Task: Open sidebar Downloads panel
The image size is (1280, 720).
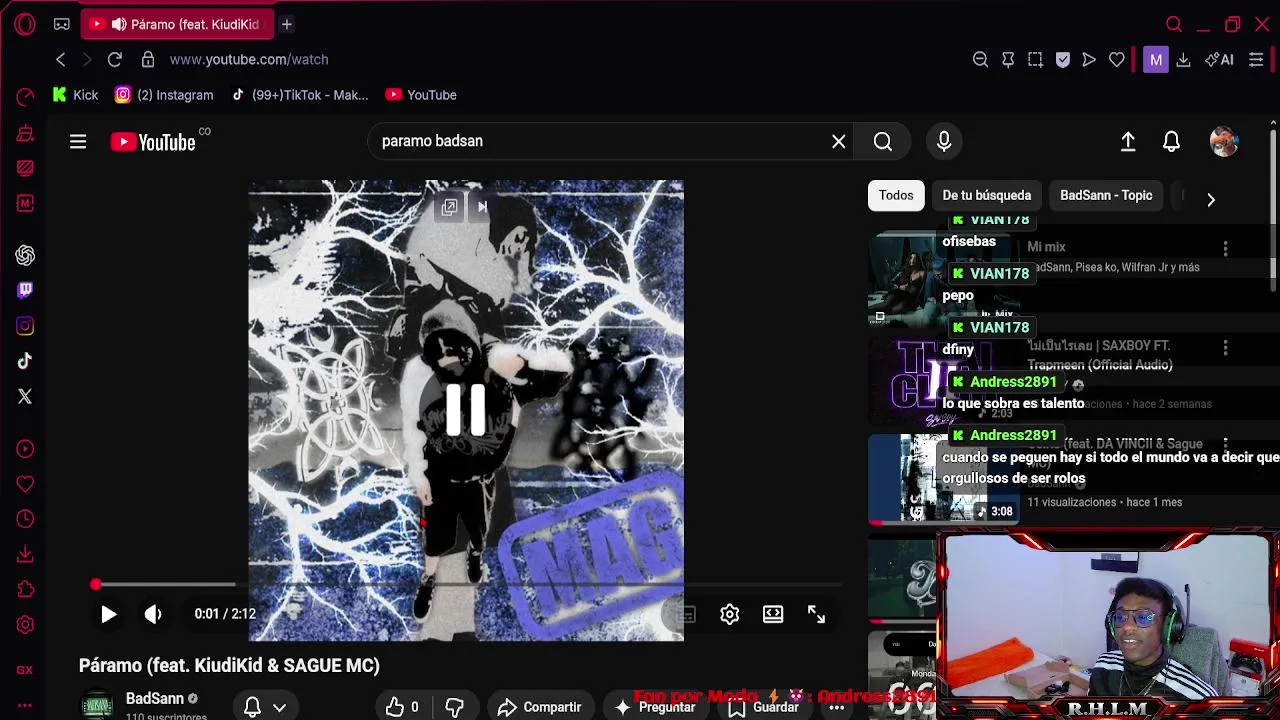Action: (25, 554)
